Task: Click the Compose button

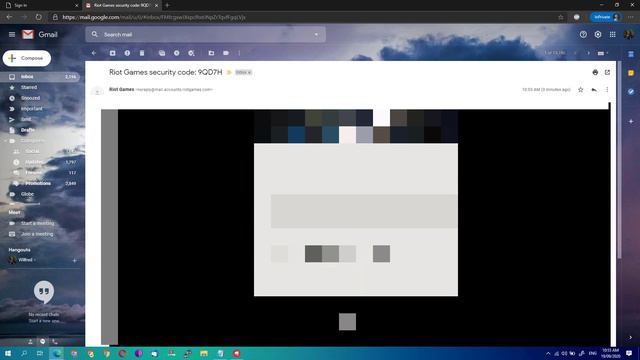Action: [x=27, y=58]
